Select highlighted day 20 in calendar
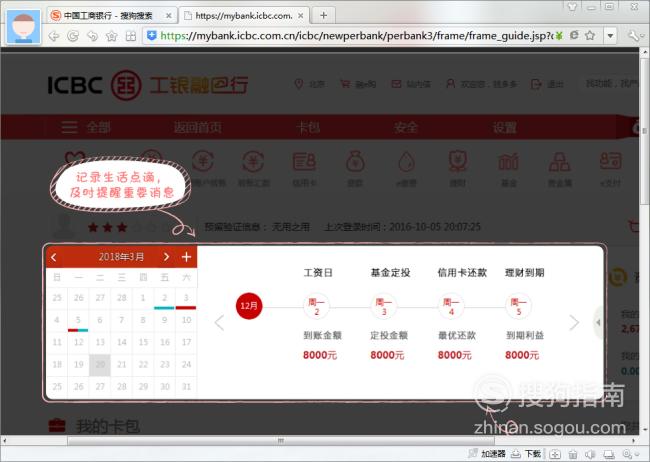 point(100,365)
